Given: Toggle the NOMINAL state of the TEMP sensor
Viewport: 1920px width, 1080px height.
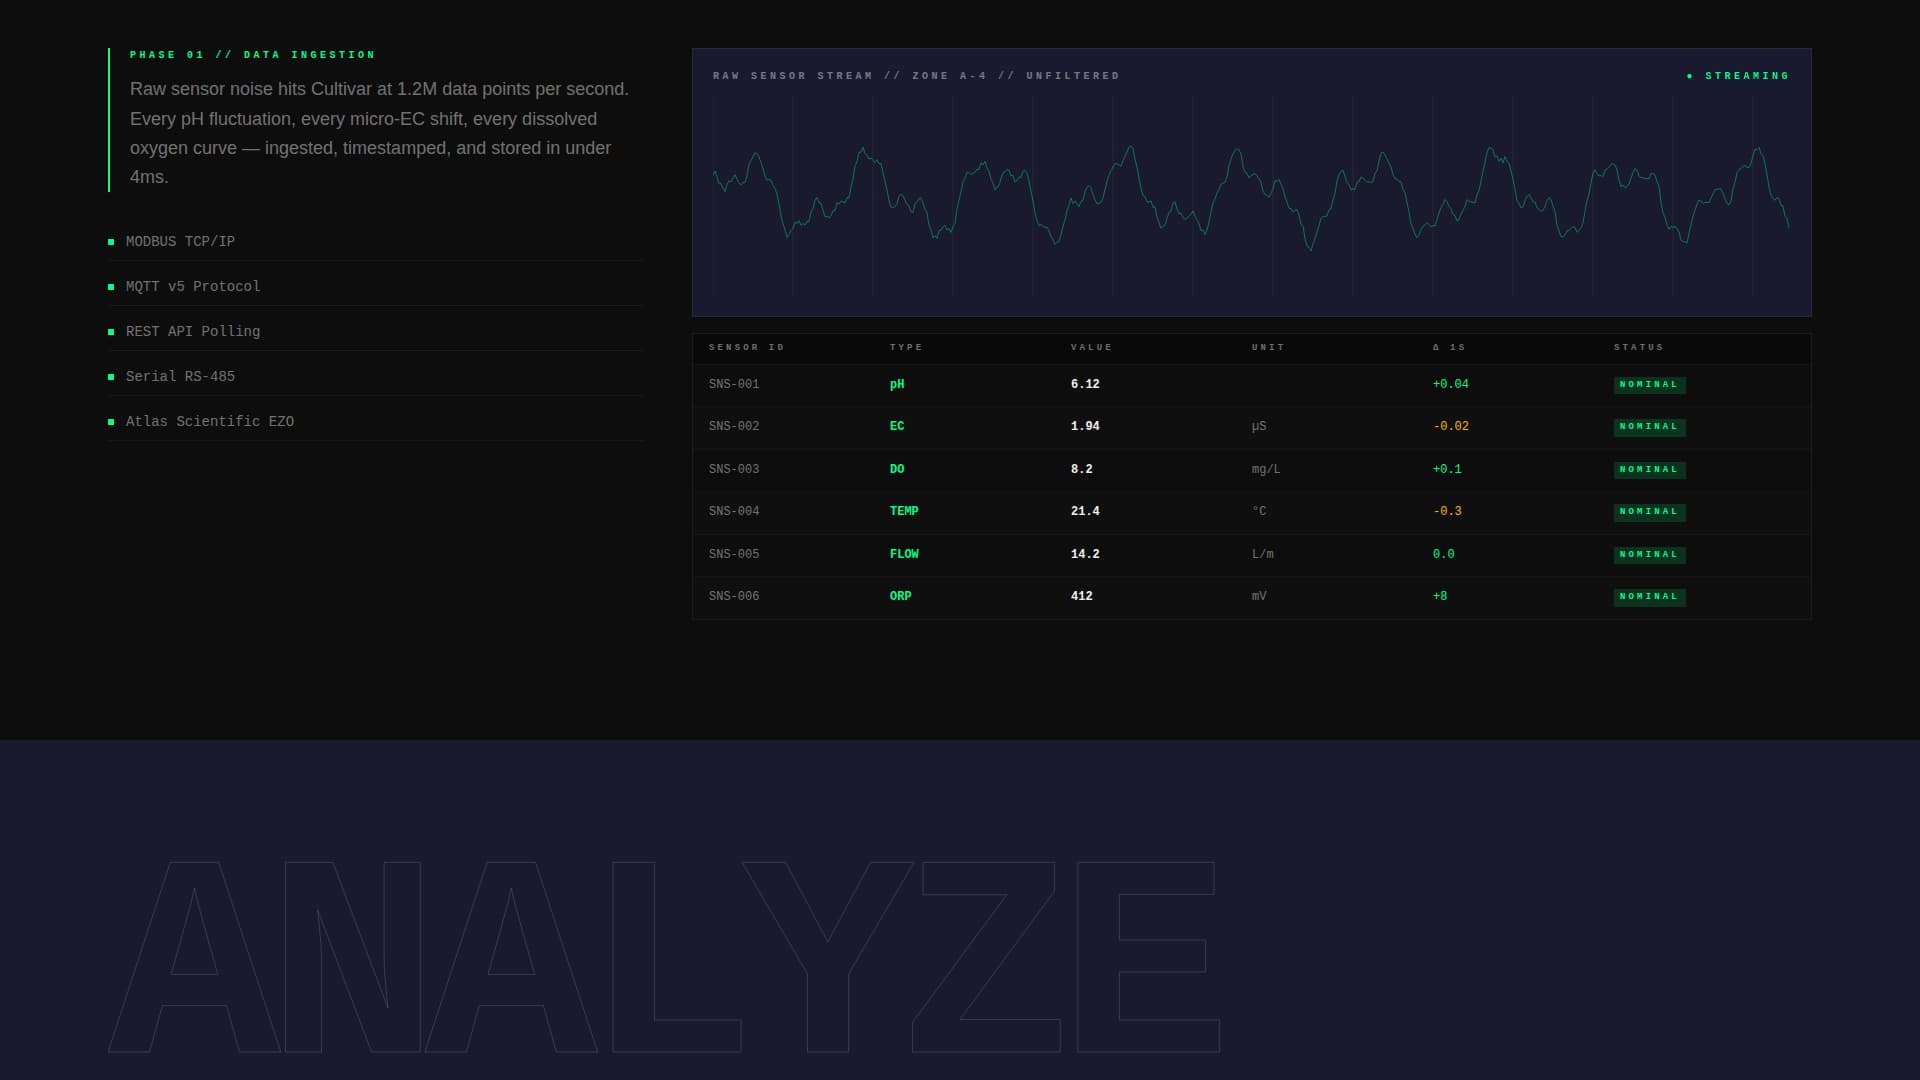Looking at the screenshot, I should [1650, 511].
